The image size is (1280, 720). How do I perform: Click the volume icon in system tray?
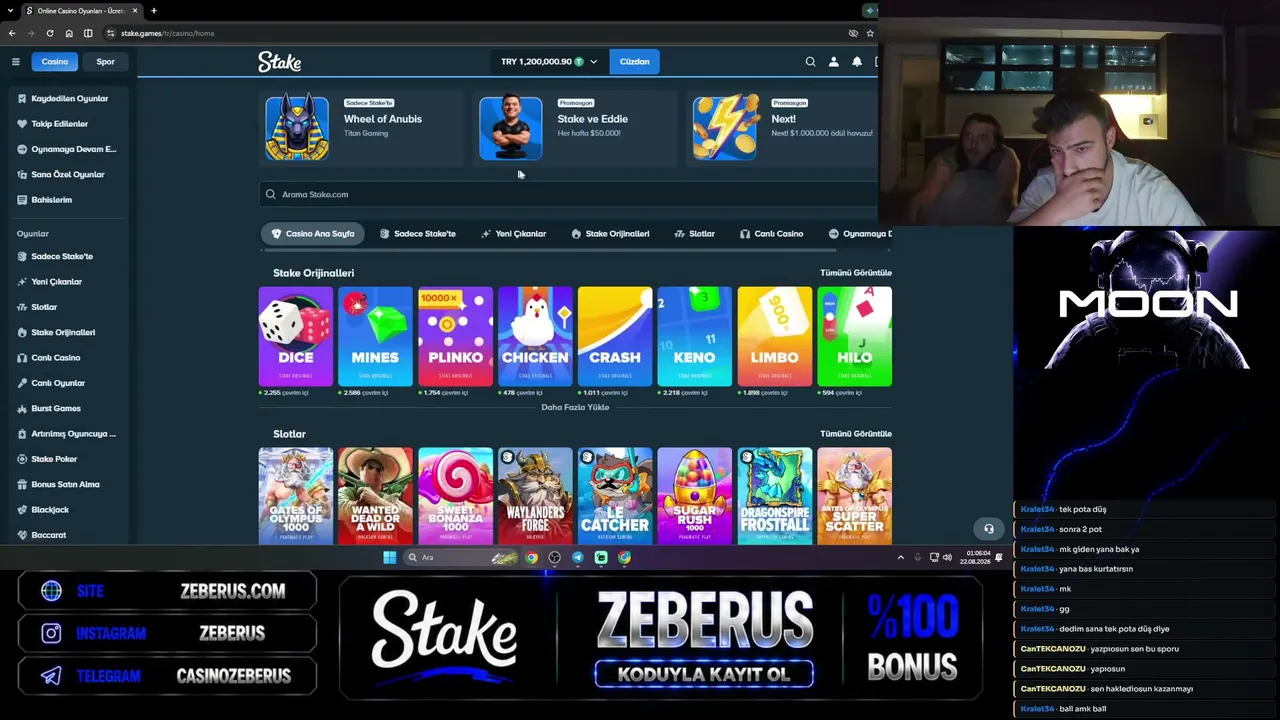pyautogui.click(x=947, y=558)
